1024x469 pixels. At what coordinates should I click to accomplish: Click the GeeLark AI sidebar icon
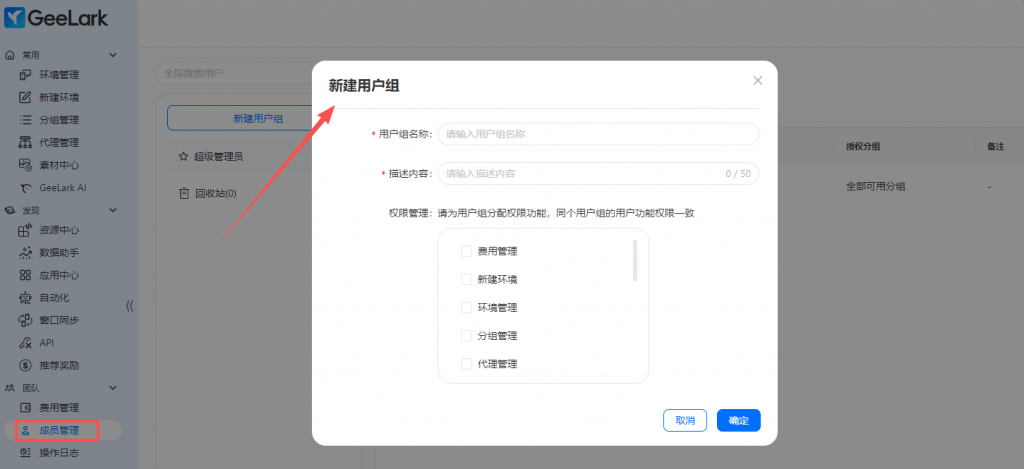(26, 188)
